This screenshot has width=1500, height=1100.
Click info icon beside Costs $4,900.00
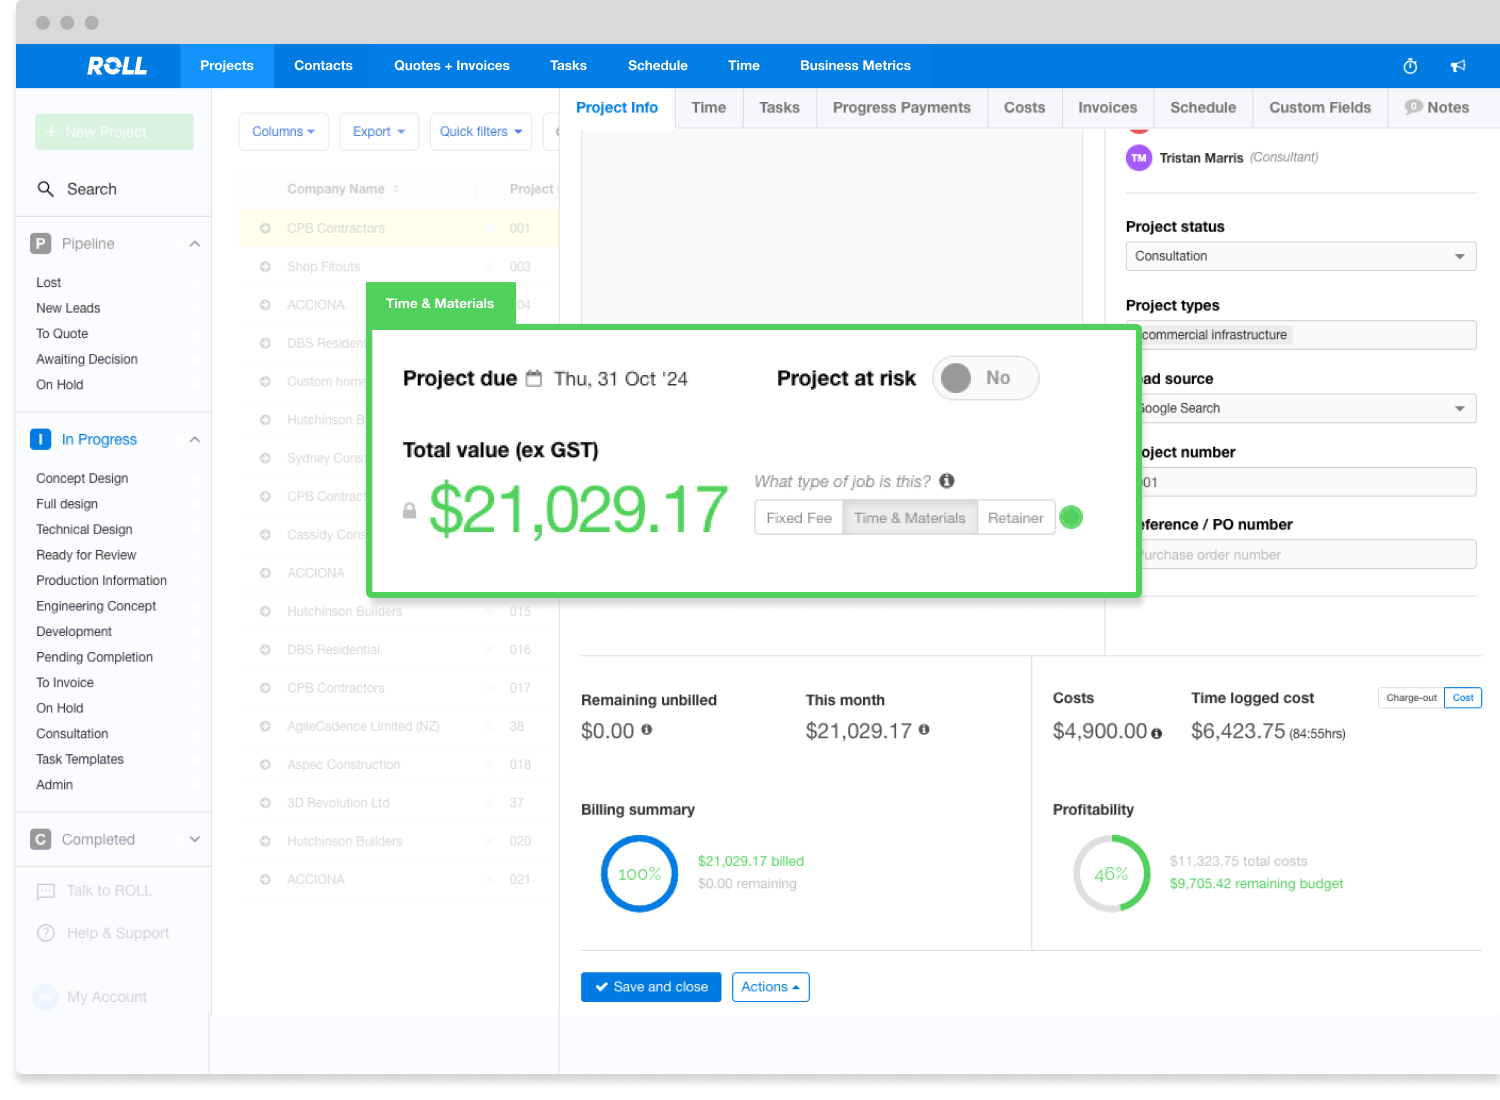1157,733
